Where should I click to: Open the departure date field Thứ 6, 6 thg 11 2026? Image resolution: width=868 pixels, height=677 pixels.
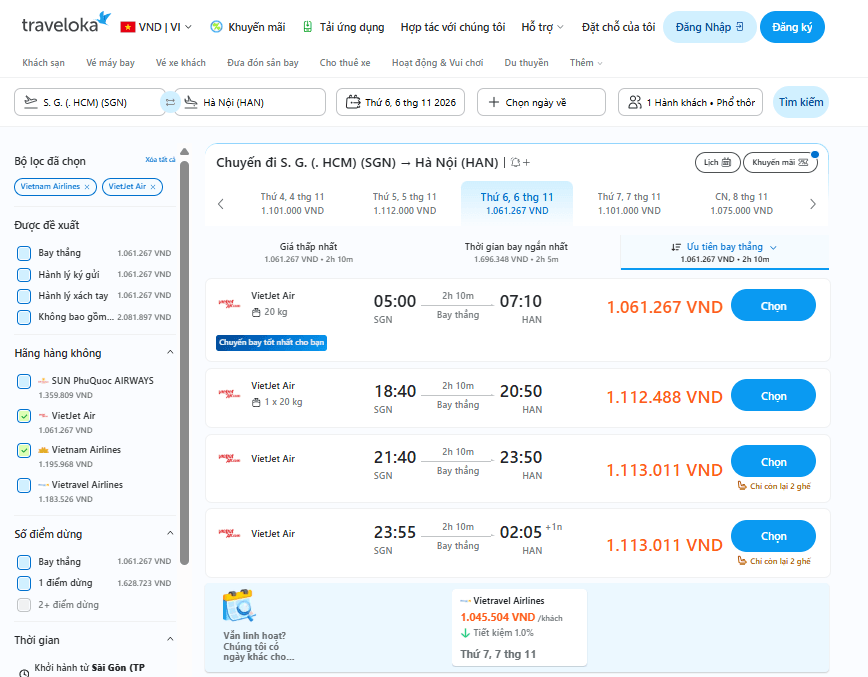tap(400, 102)
